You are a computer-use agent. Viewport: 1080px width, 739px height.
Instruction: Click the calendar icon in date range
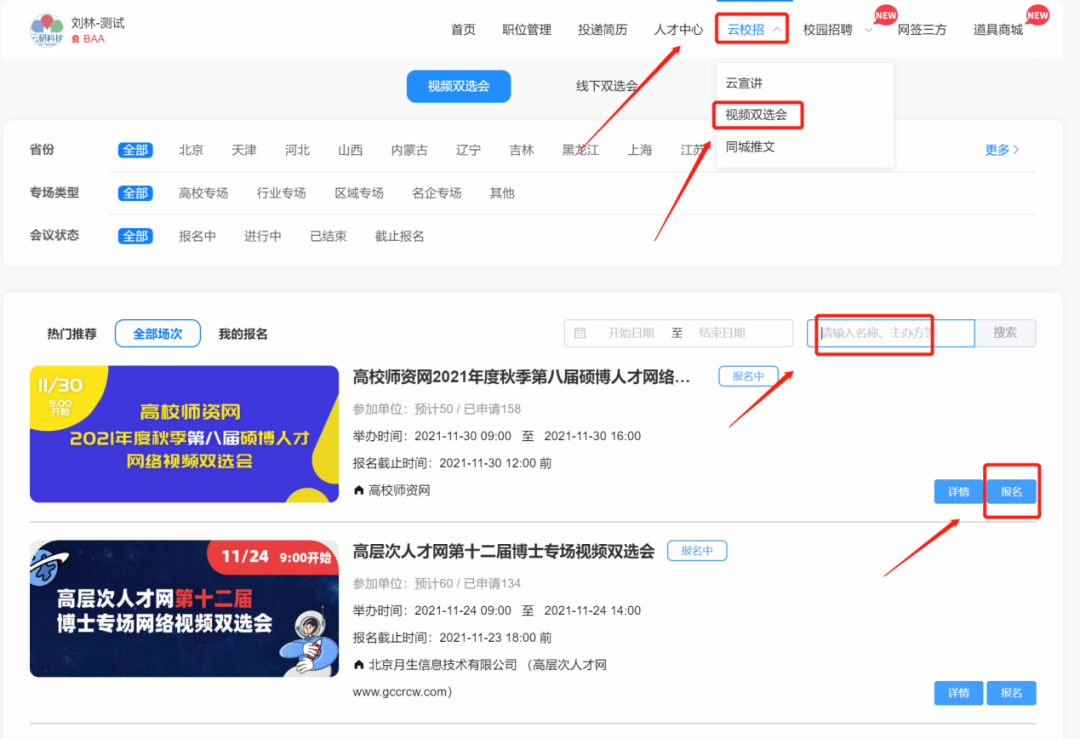coord(580,333)
